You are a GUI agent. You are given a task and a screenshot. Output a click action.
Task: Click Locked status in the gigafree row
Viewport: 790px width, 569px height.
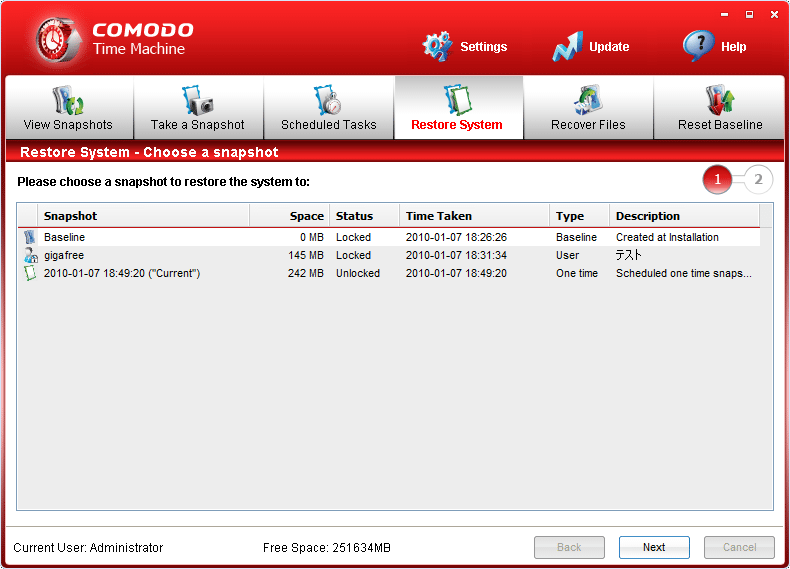pyautogui.click(x=354, y=255)
